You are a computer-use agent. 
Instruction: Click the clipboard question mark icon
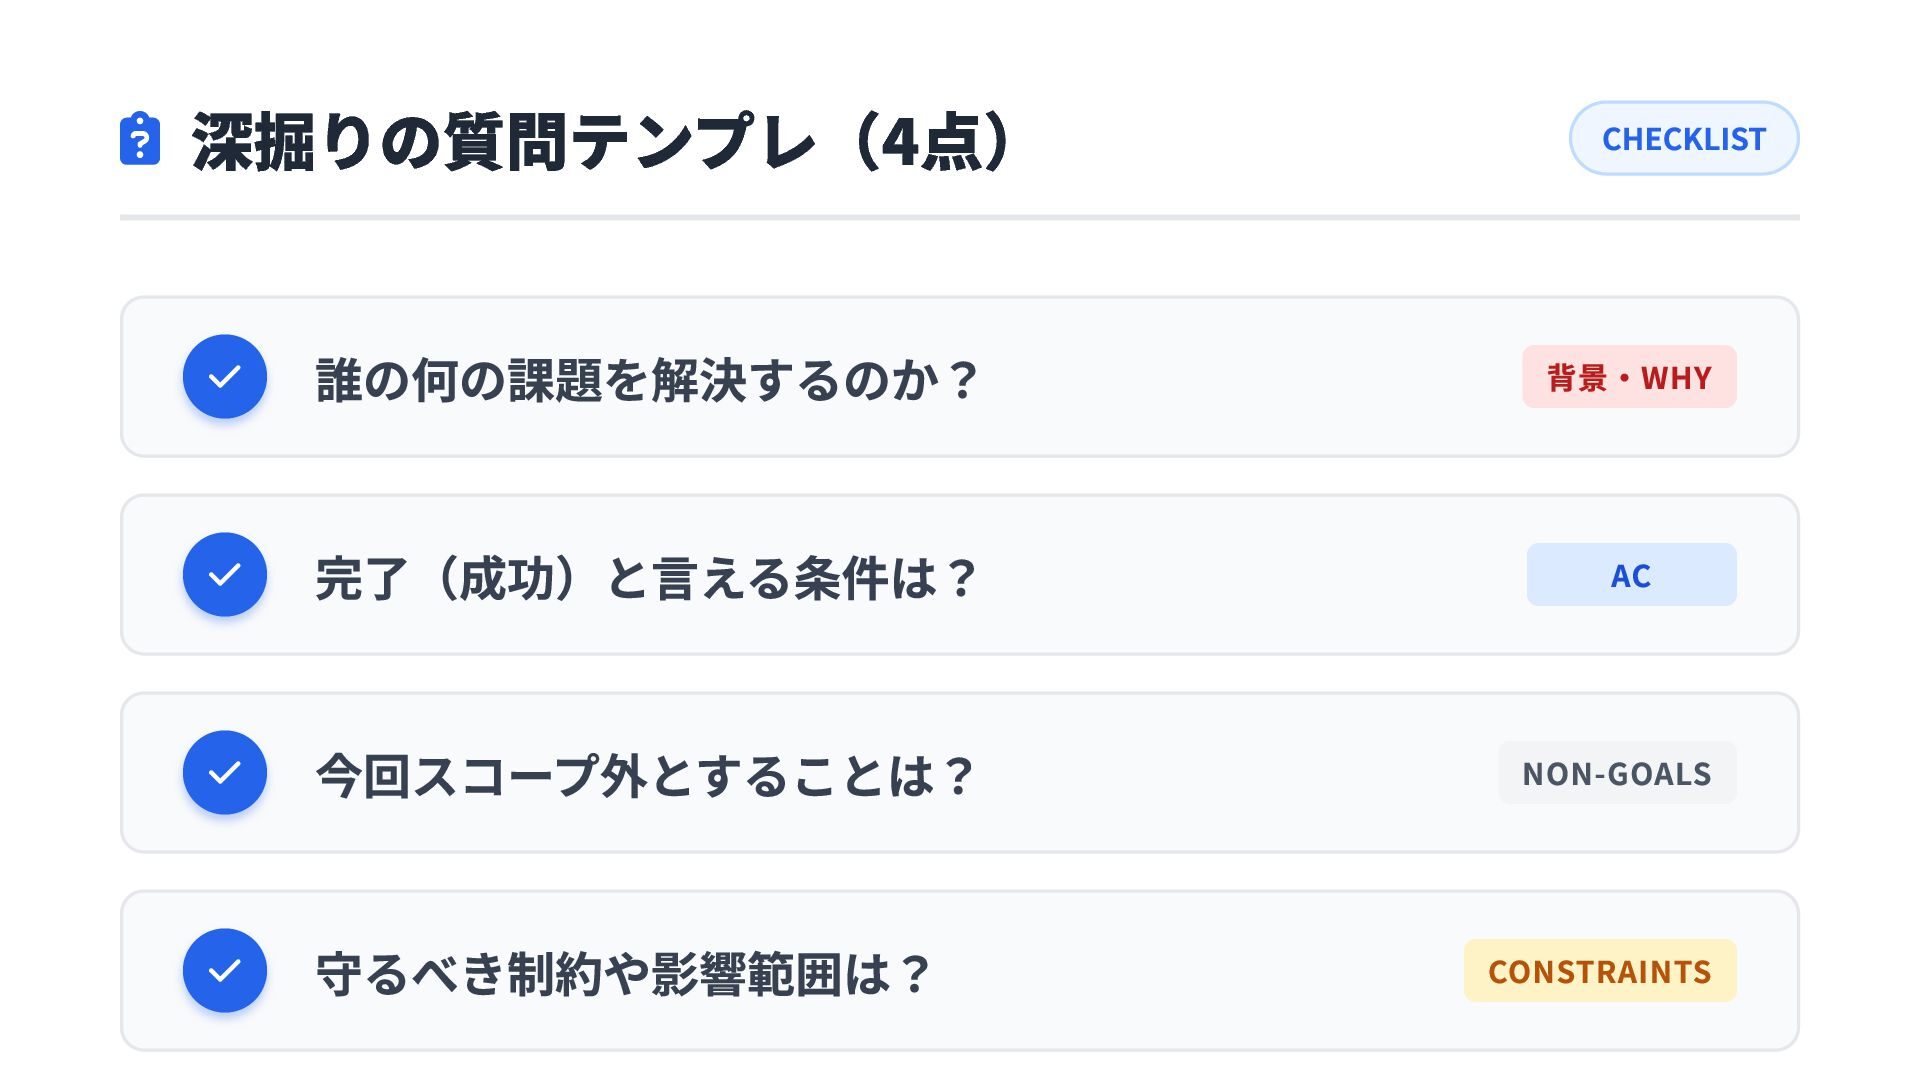click(140, 139)
